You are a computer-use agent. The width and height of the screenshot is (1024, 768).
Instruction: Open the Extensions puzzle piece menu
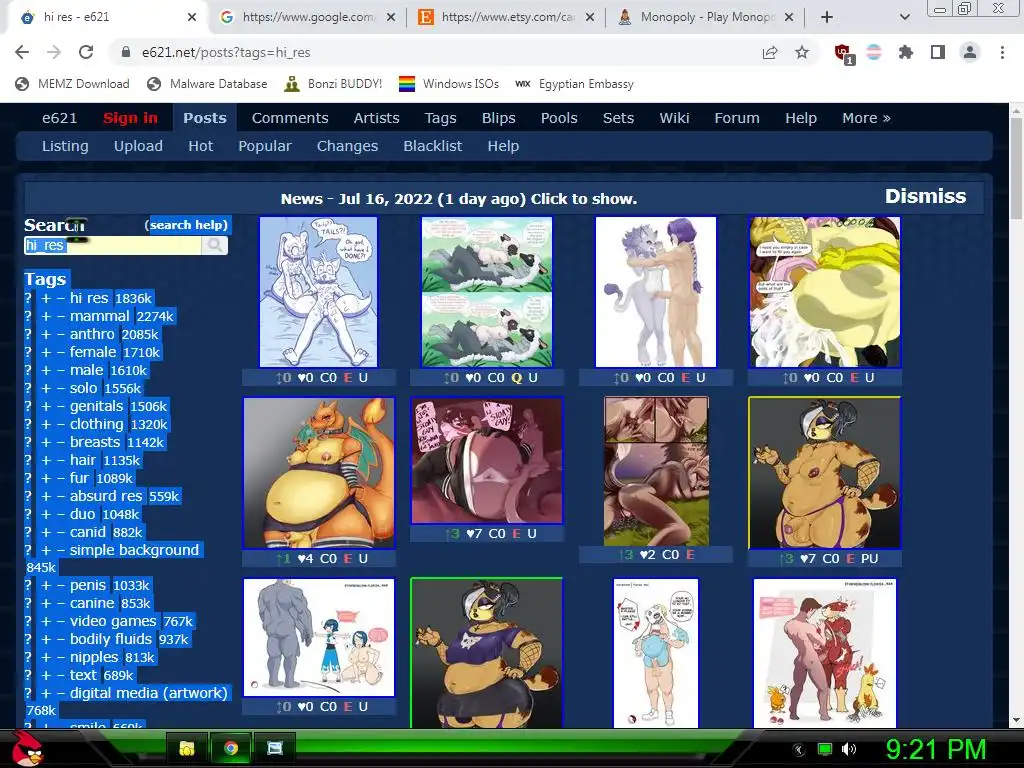(x=906, y=52)
